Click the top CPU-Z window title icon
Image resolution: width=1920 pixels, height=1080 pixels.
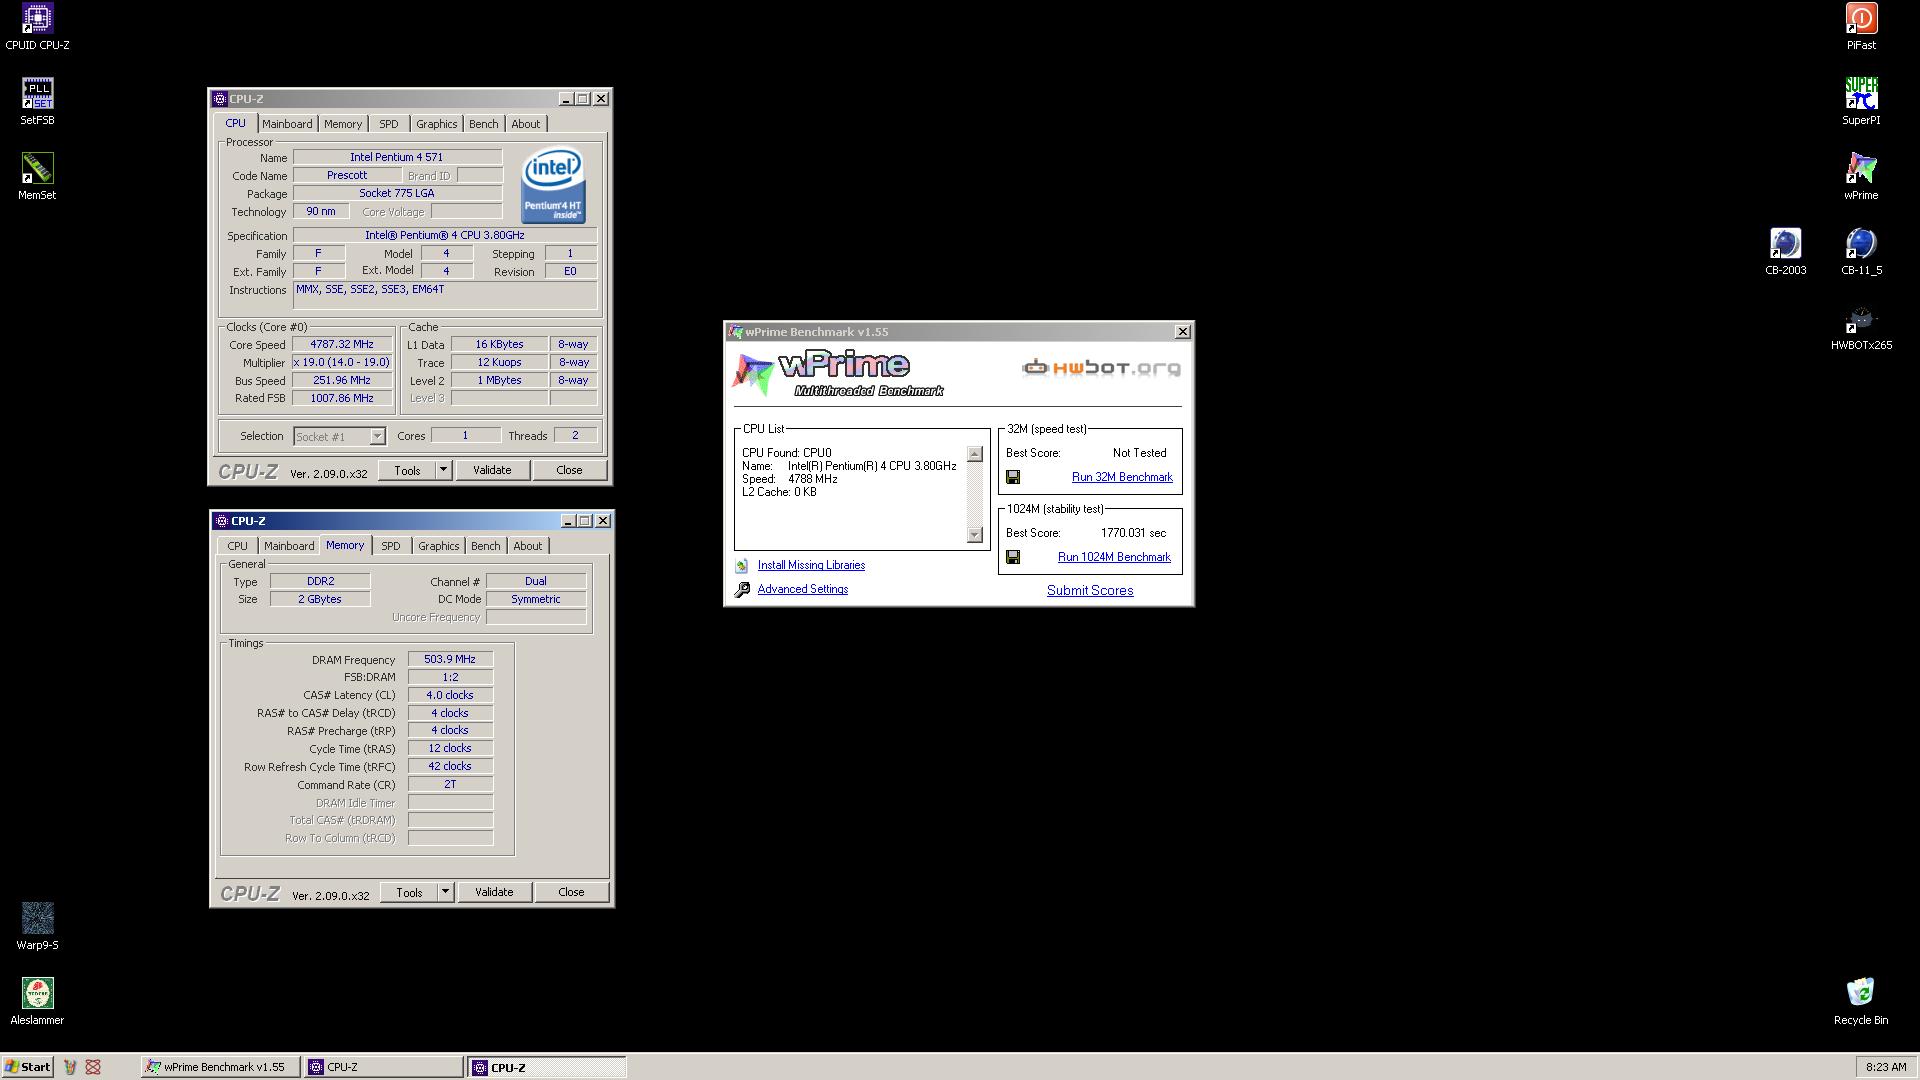click(x=220, y=99)
